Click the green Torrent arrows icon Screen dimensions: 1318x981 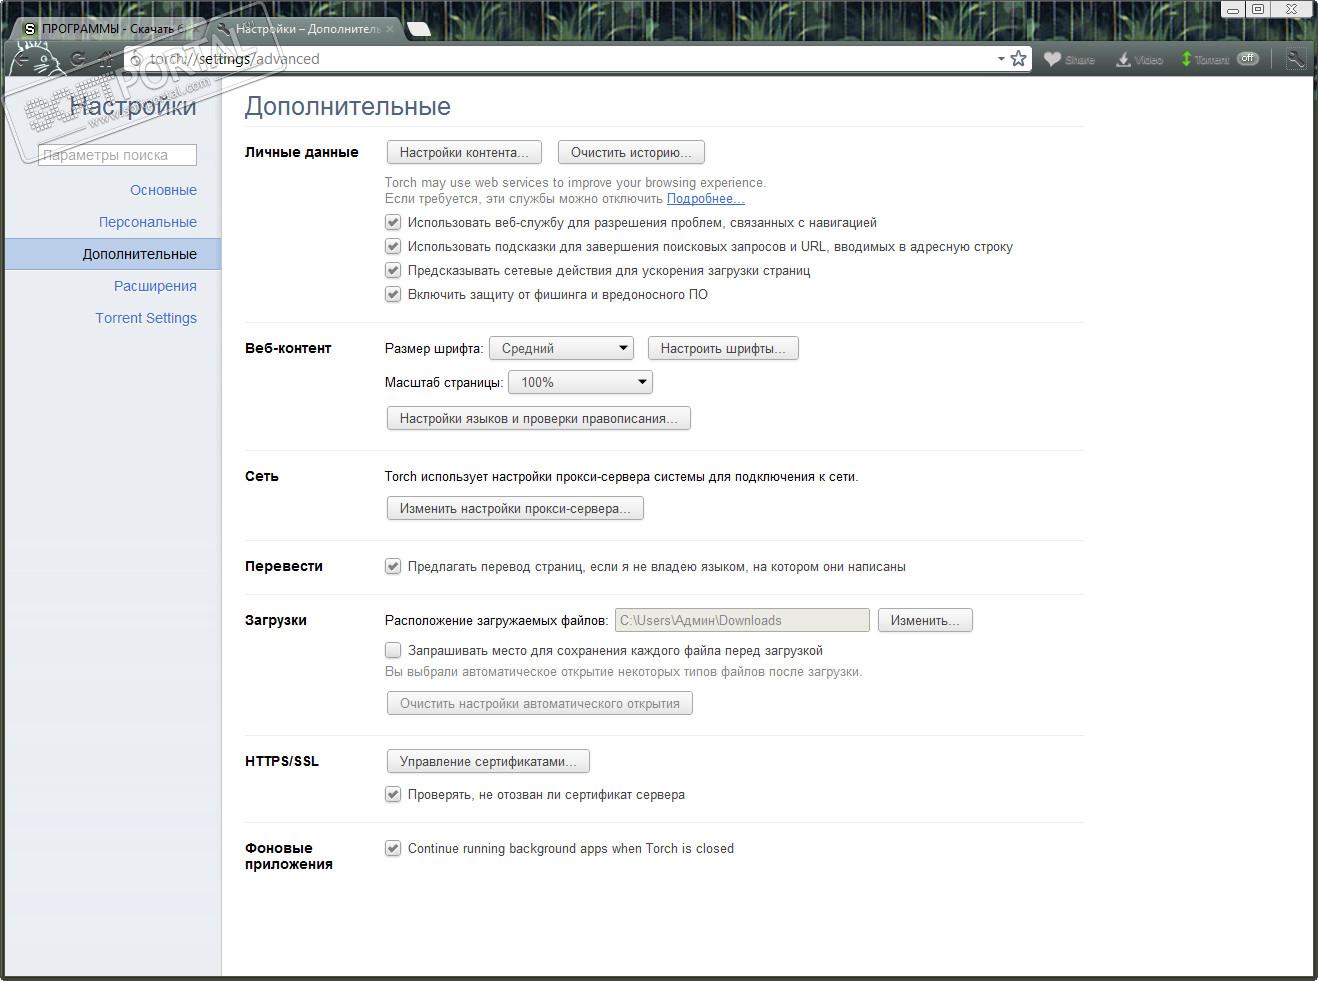1187,59
